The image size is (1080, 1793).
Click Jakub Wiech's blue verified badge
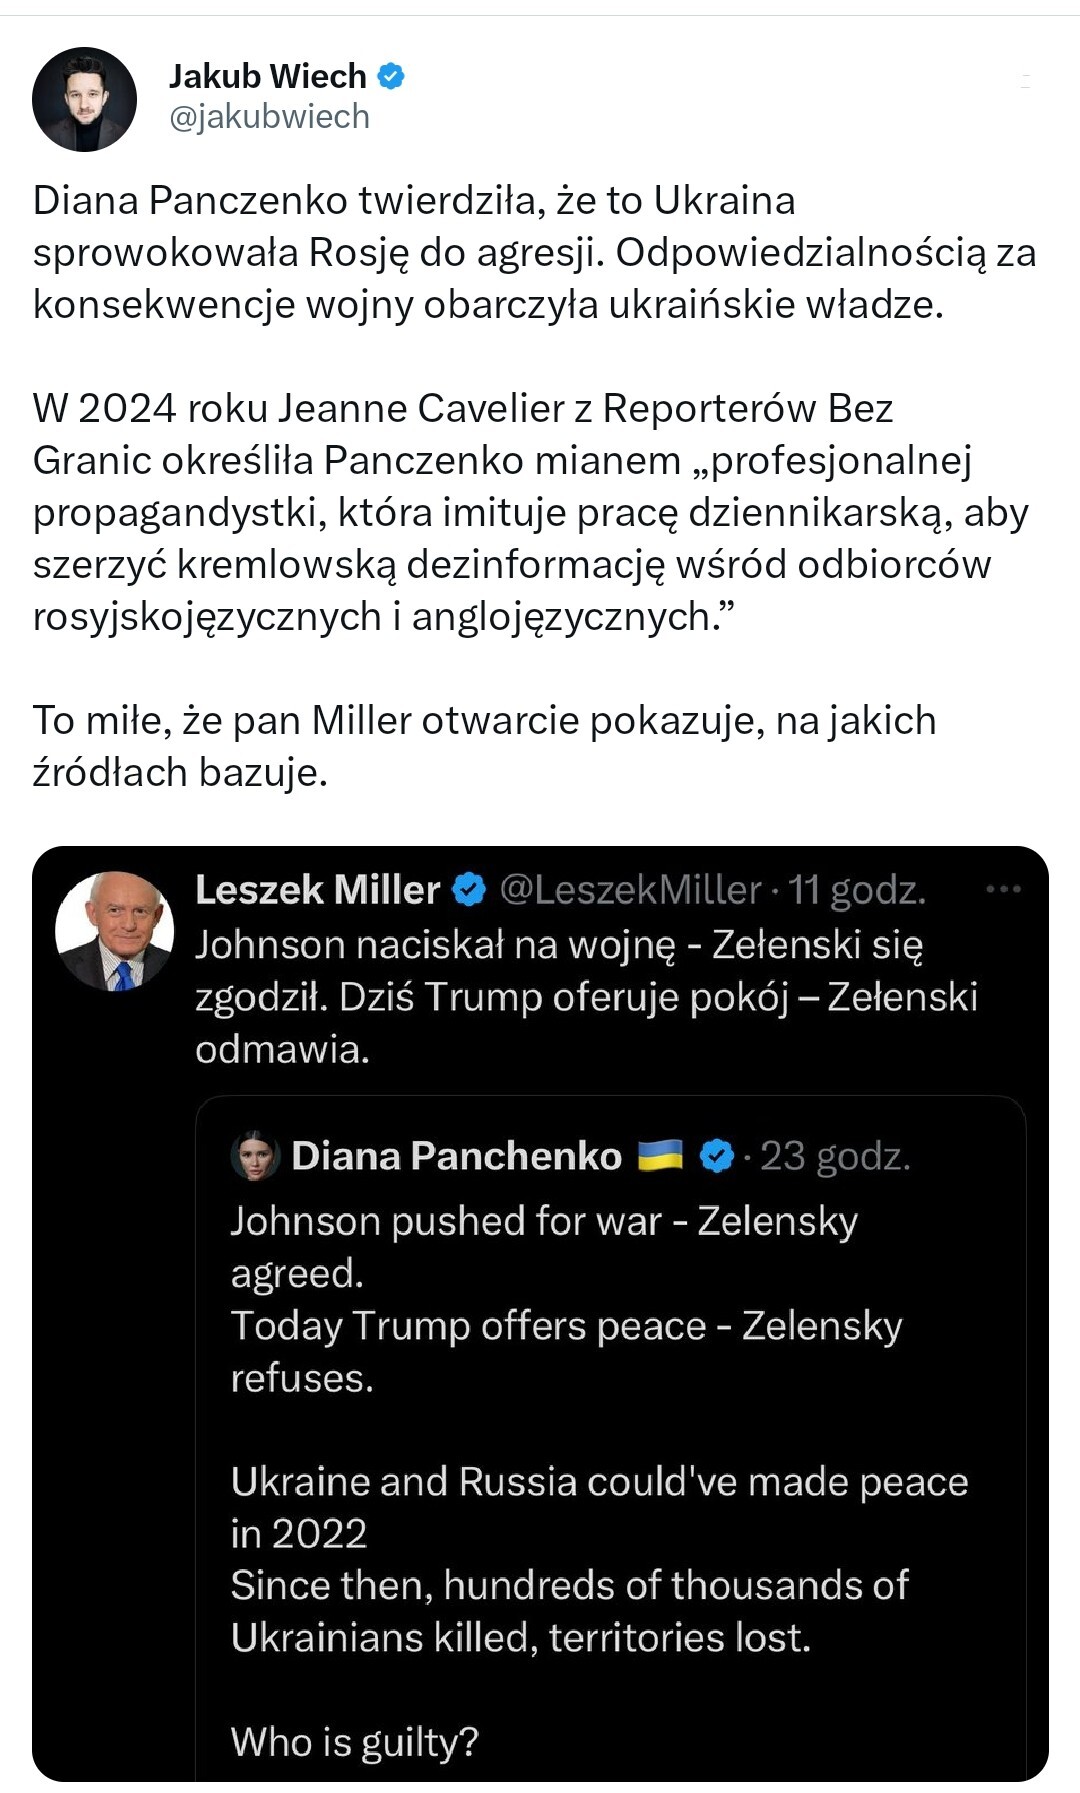tap(391, 76)
